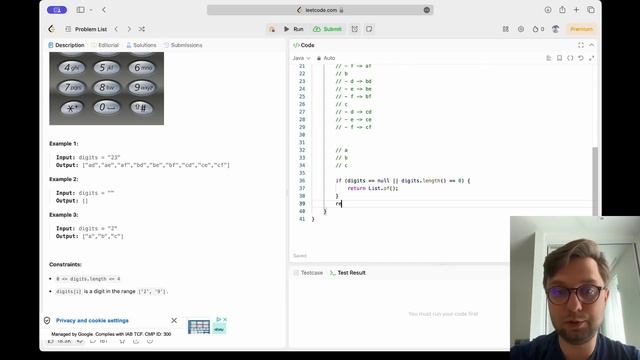
Task: Click the privacy shield icon
Action: 47,320
